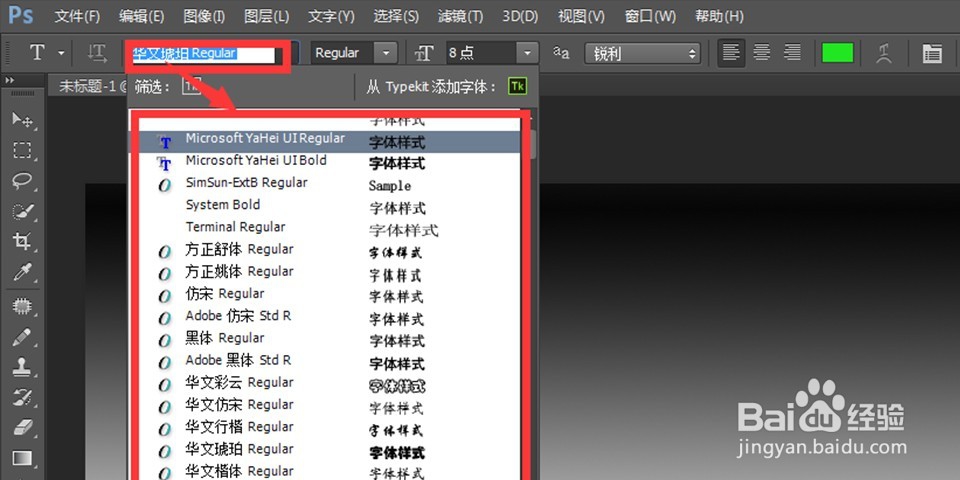Set center text alignment
960x480 pixels.
(x=762, y=53)
